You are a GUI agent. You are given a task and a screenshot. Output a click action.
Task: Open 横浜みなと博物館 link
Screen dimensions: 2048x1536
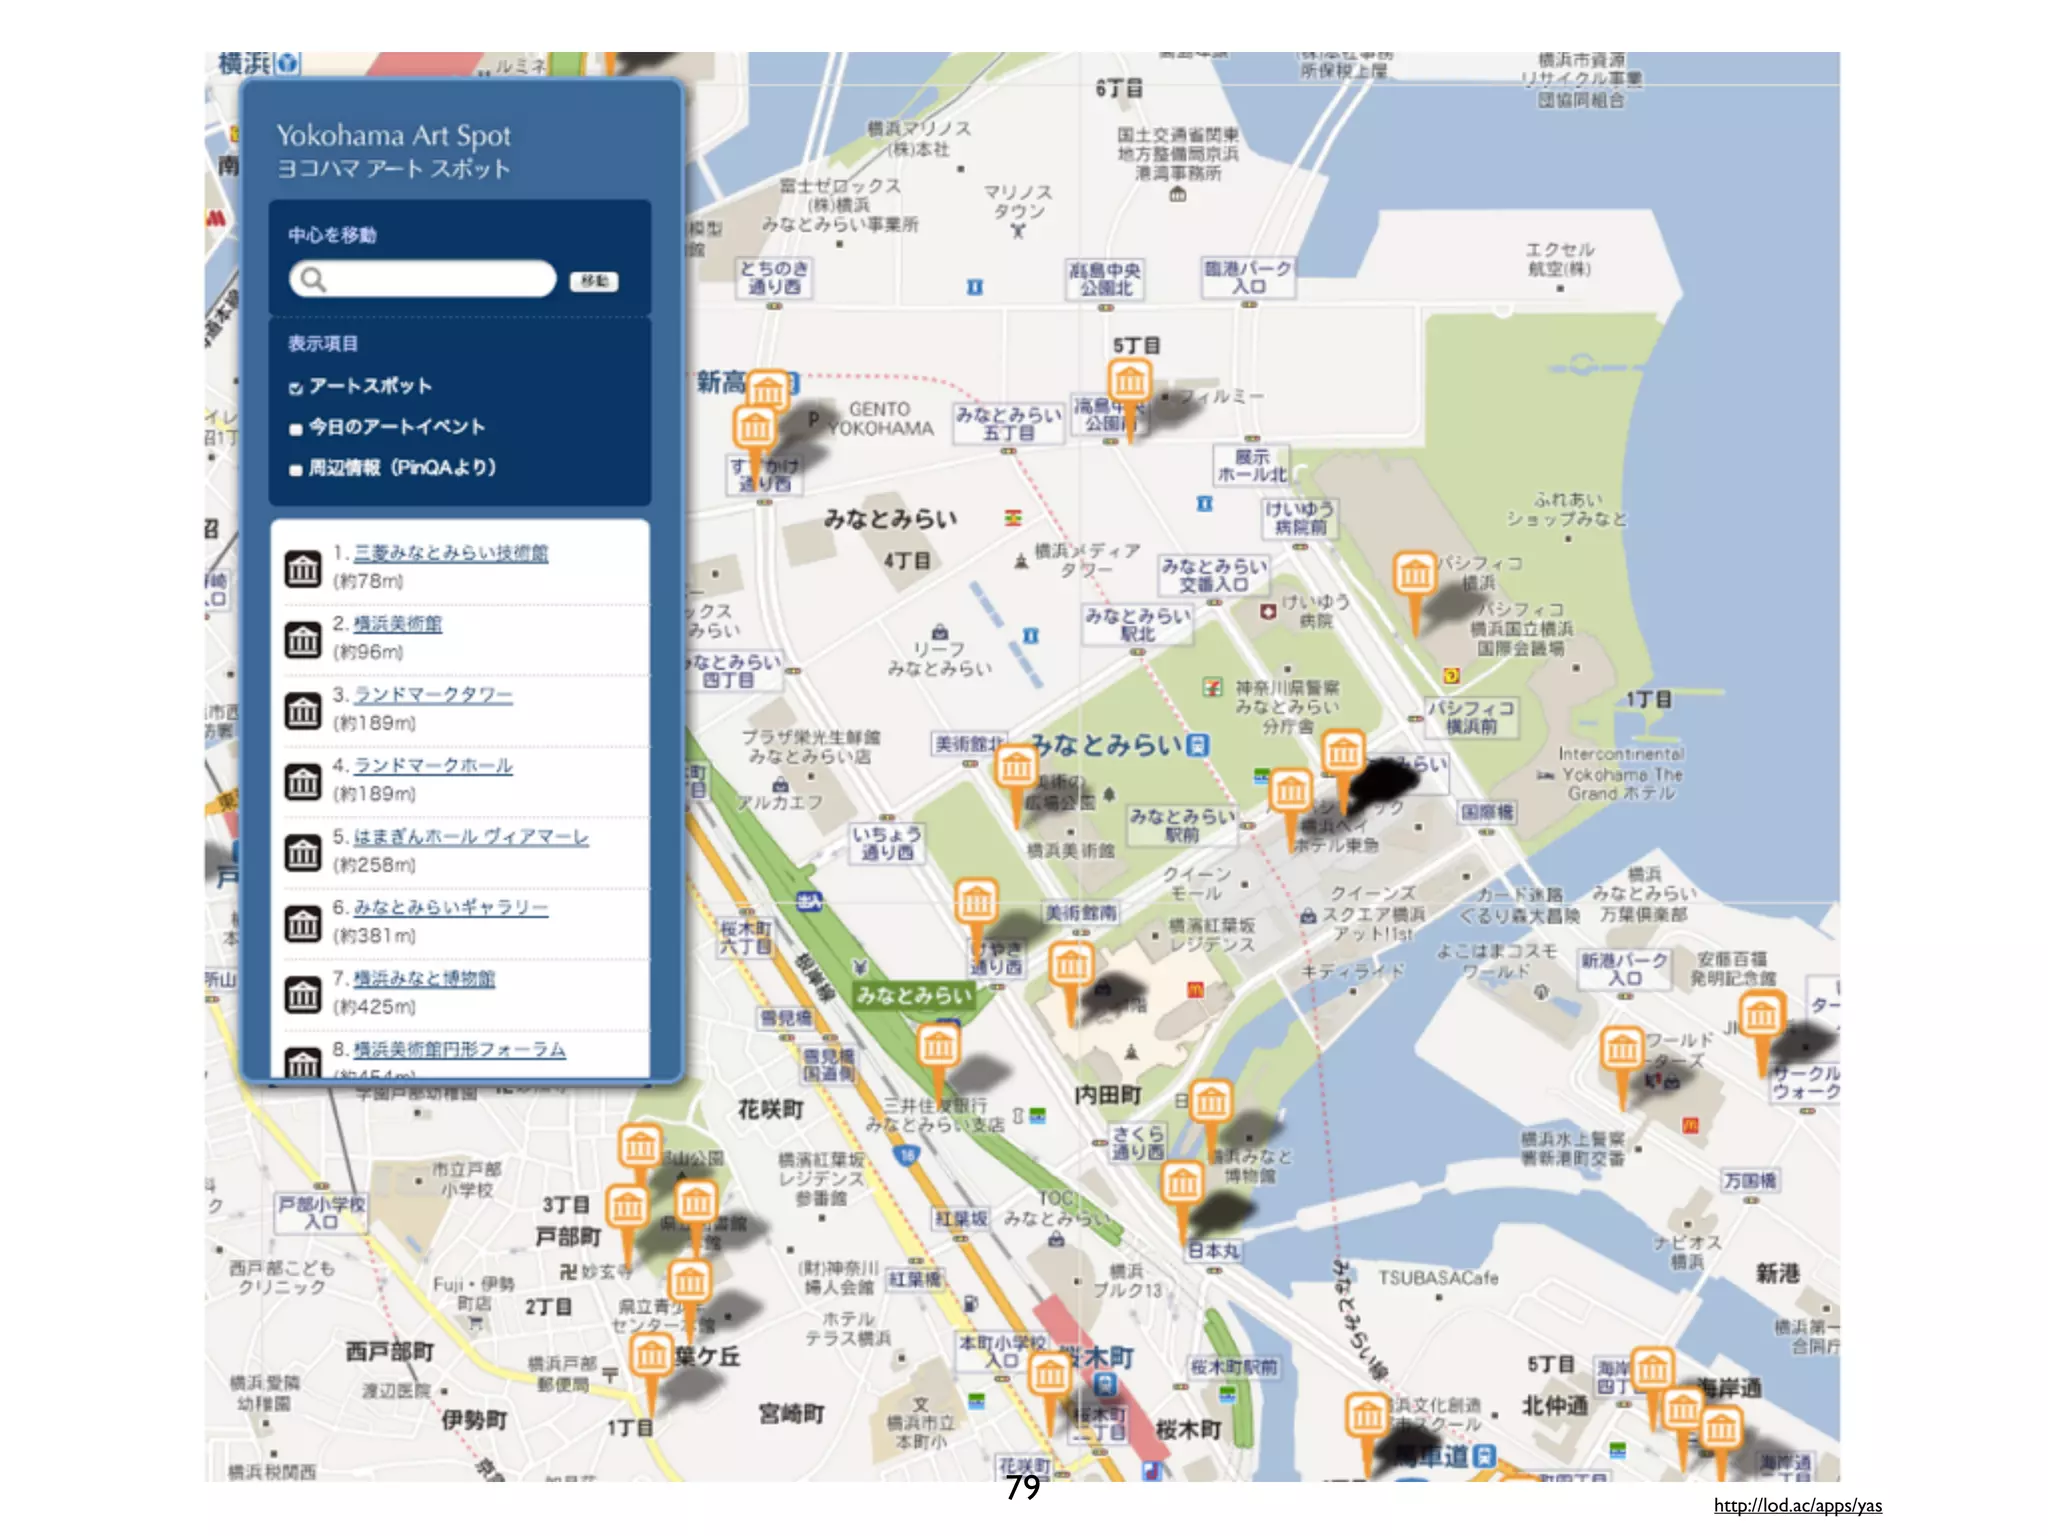coord(424,979)
